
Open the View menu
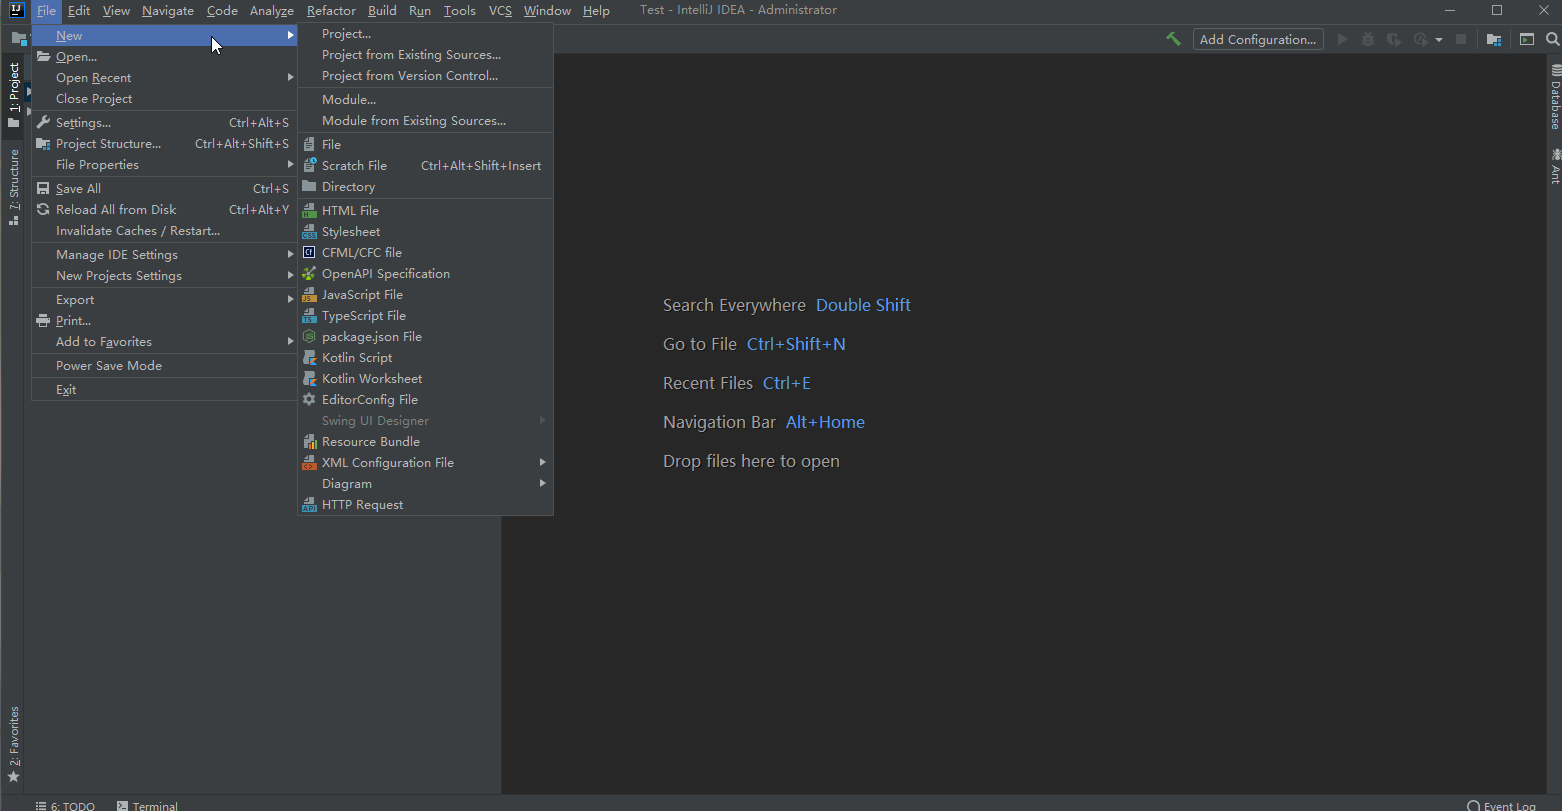[116, 11]
